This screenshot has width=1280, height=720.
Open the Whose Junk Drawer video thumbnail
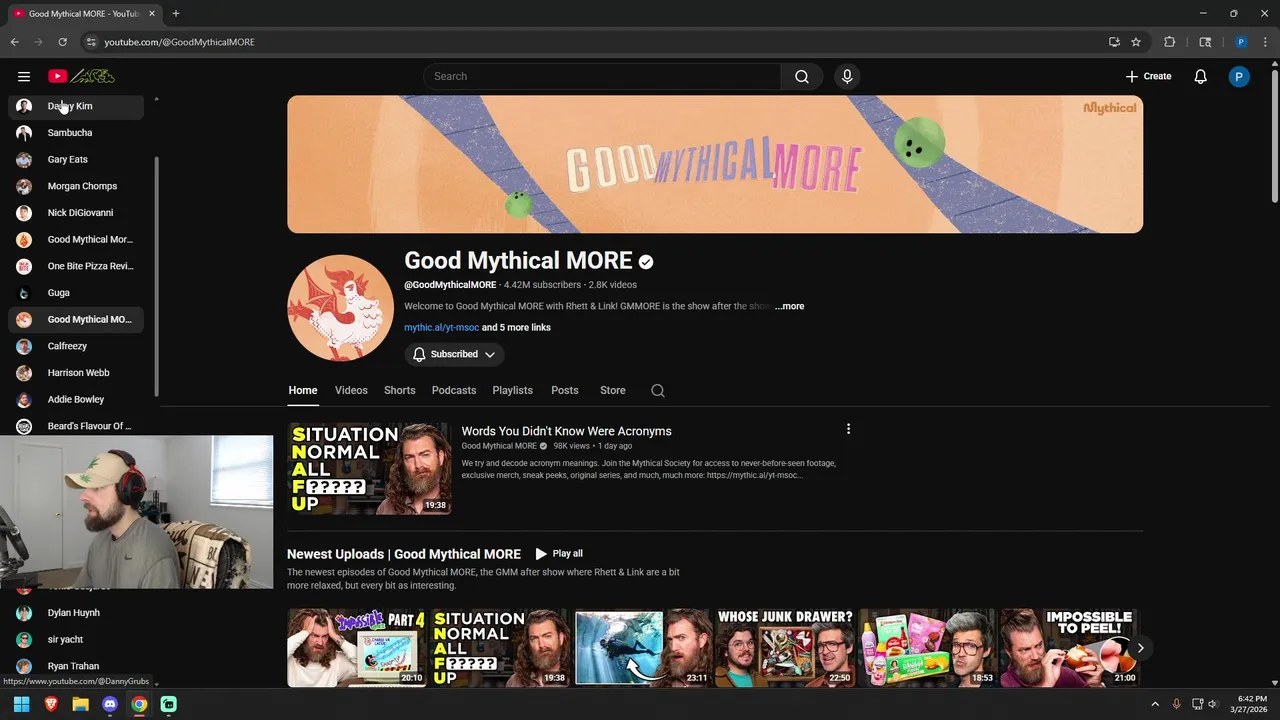[x=784, y=648]
